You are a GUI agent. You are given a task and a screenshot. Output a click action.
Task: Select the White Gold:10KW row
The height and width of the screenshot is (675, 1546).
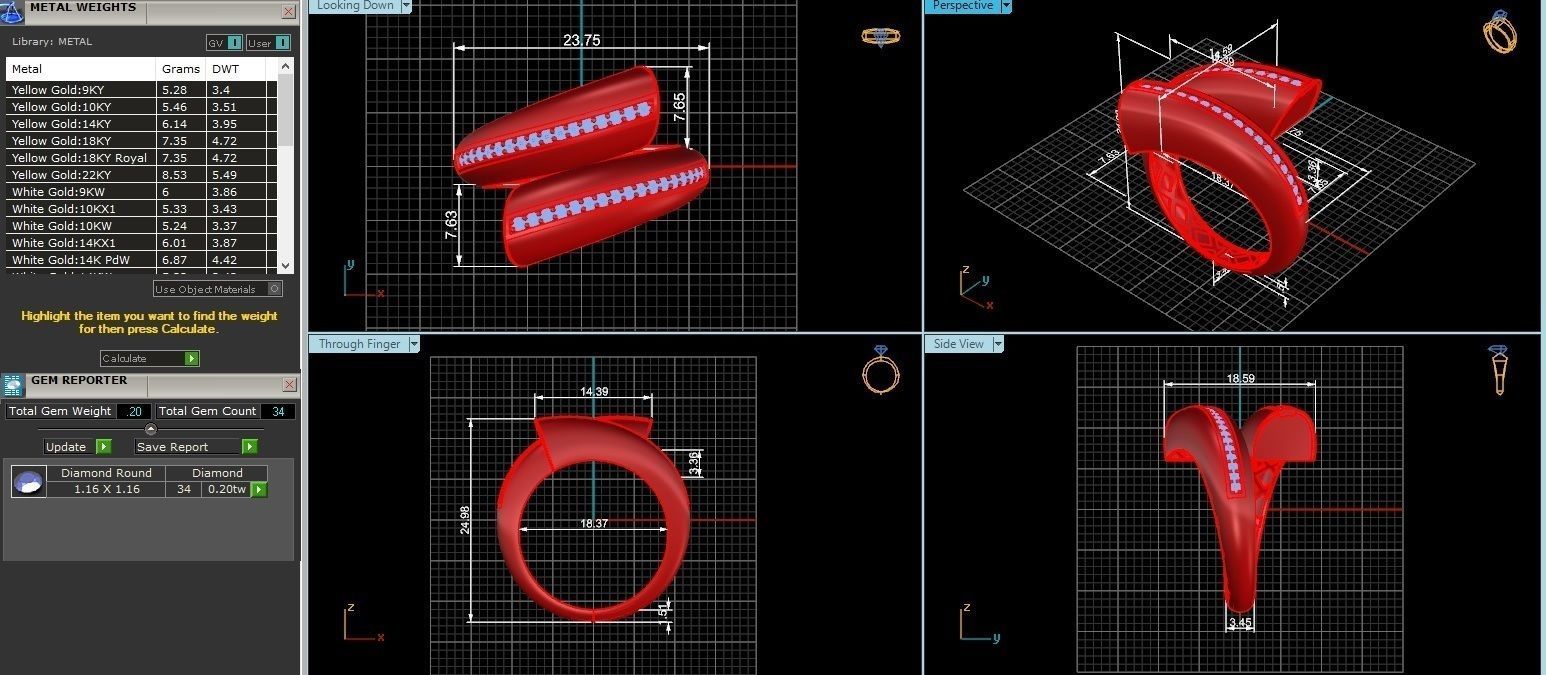(142, 226)
